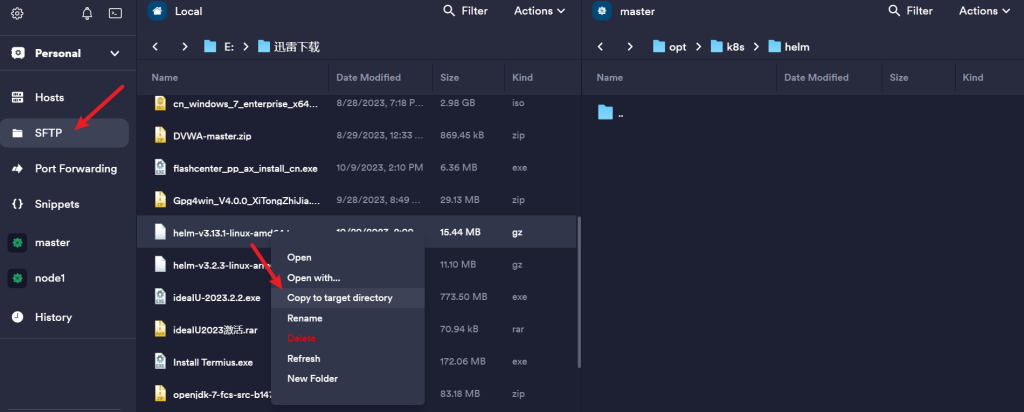Click the notifications bell icon

point(87,13)
